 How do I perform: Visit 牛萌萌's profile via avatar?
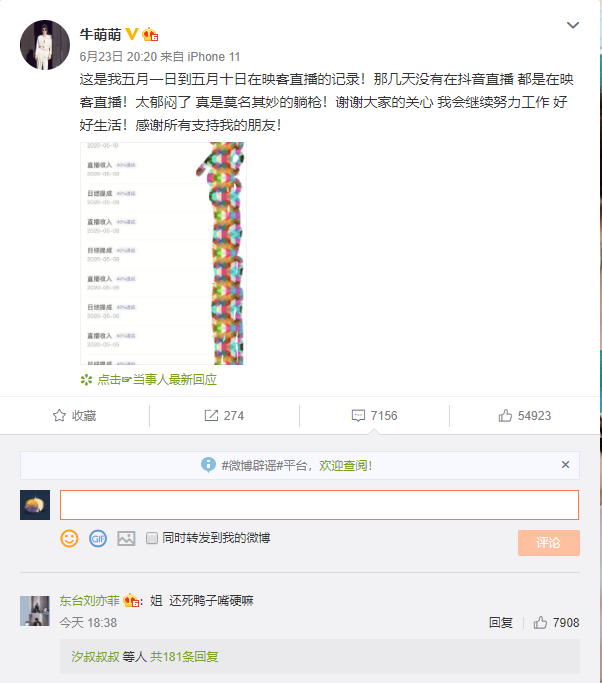point(45,45)
